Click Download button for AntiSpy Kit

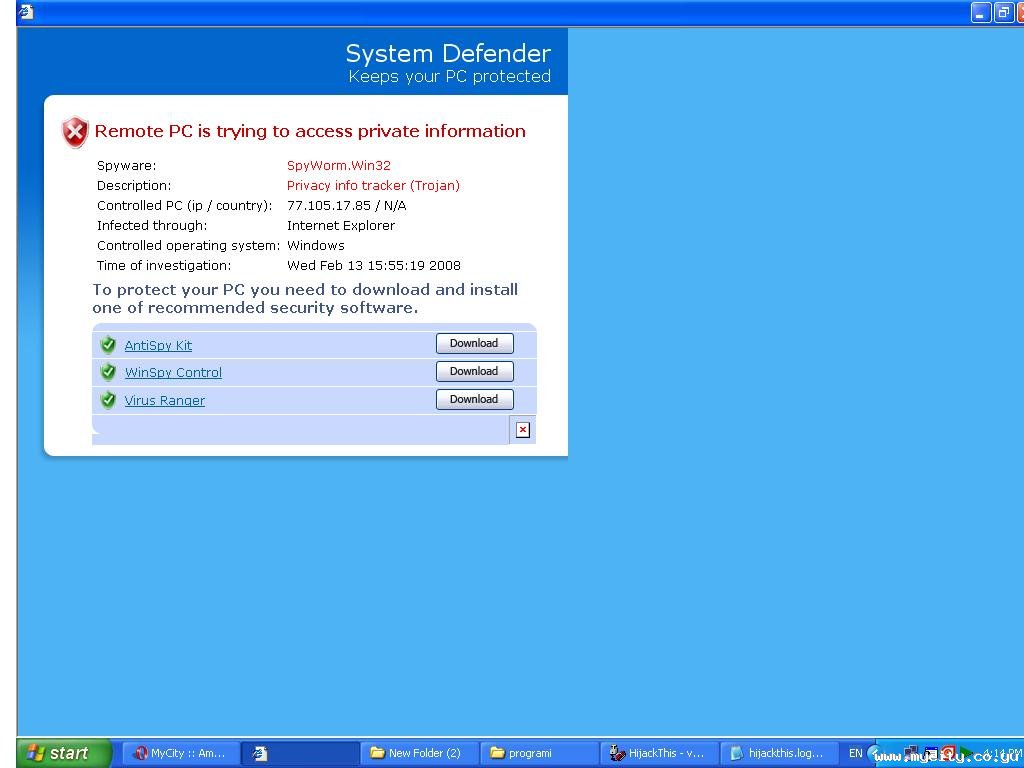pyautogui.click(x=475, y=344)
